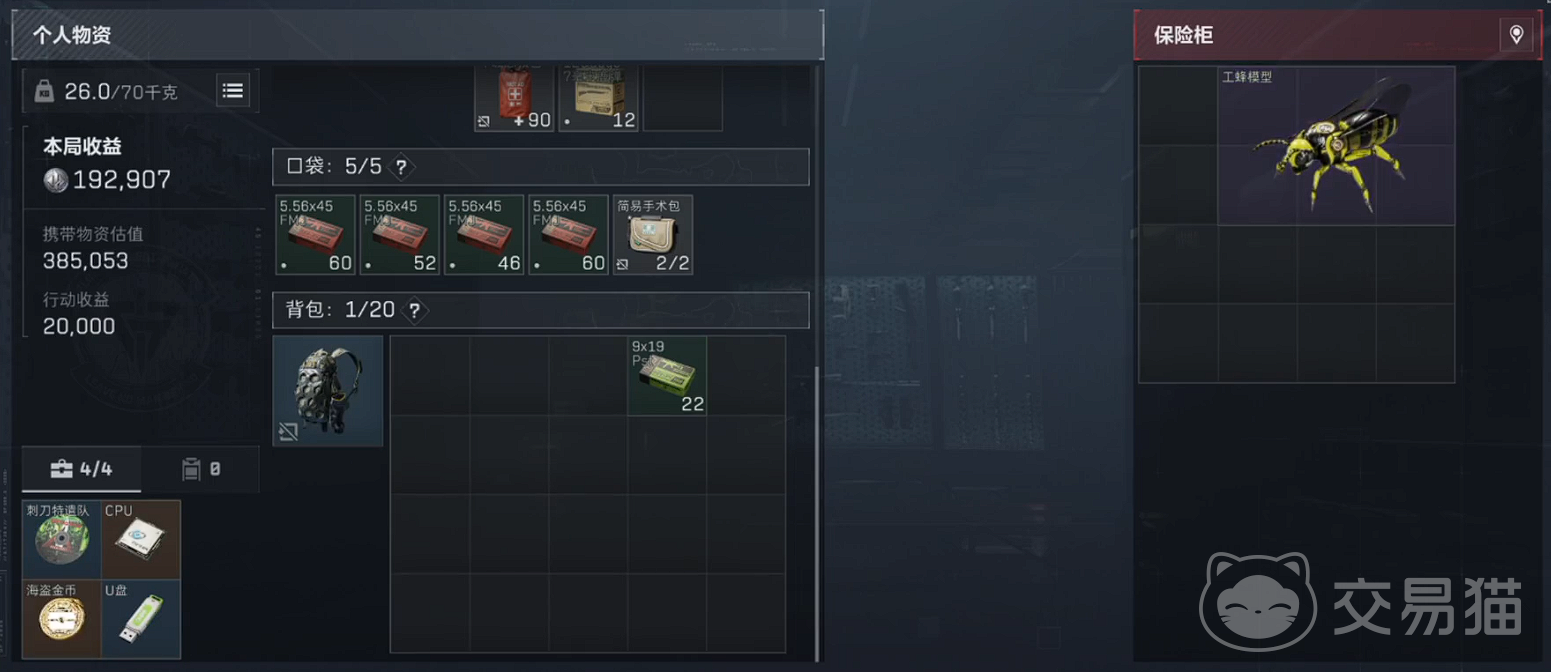Select the CPU item in secure case
The image size is (1551, 672).
141,539
